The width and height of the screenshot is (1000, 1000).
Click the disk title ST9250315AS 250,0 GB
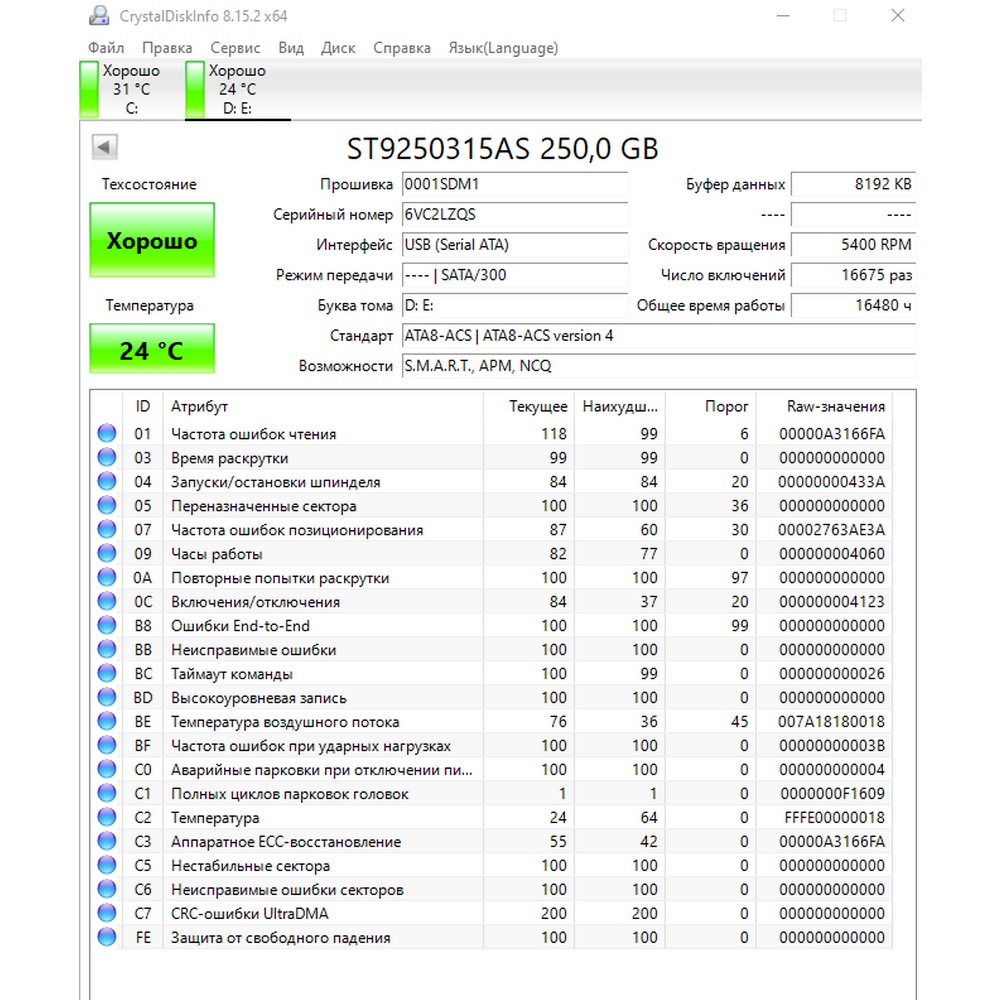[x=503, y=149]
